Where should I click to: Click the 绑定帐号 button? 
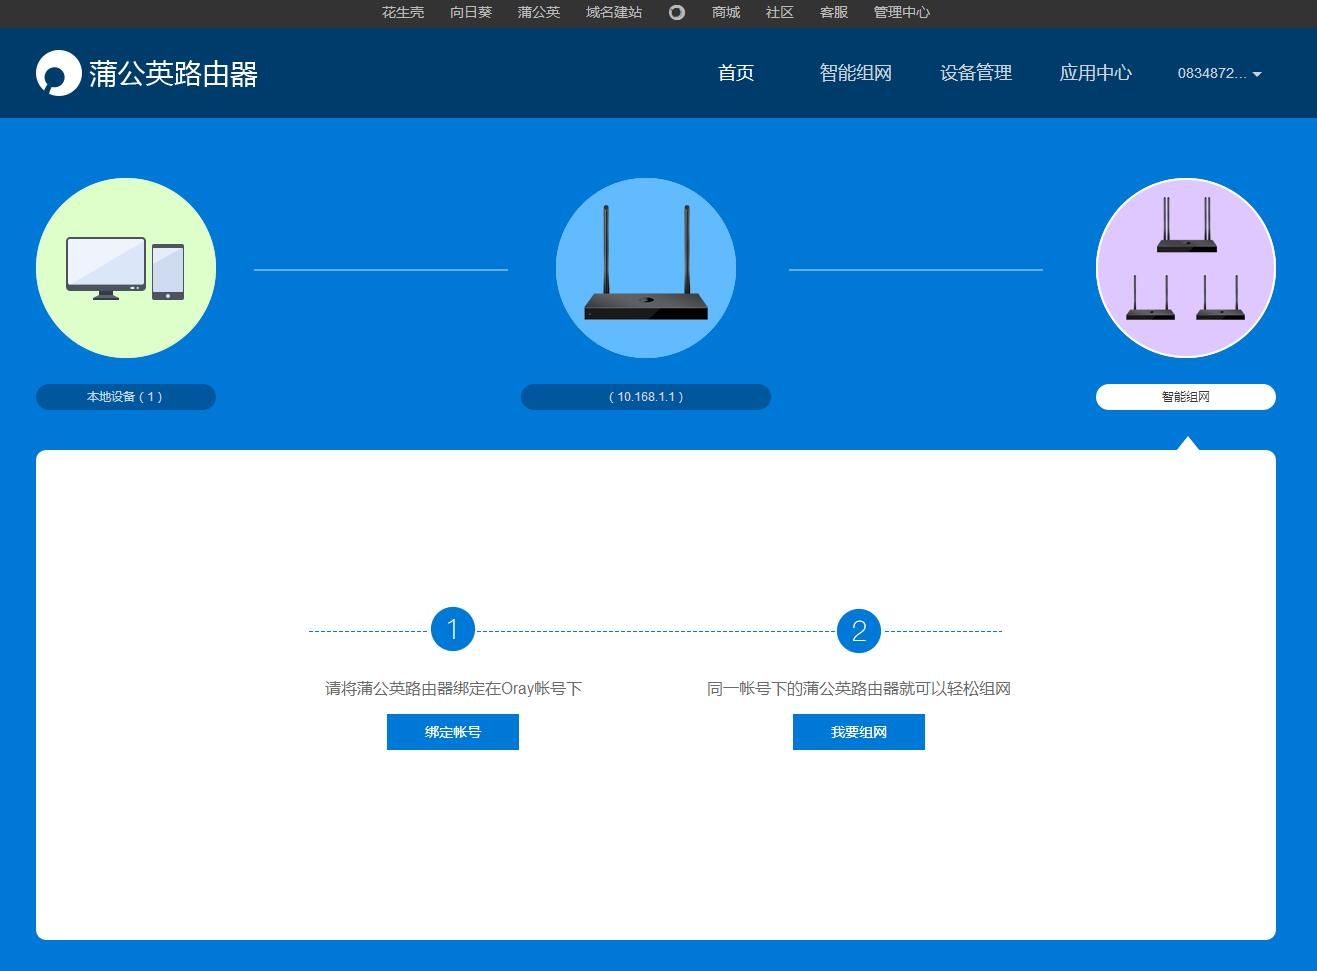[x=453, y=732]
